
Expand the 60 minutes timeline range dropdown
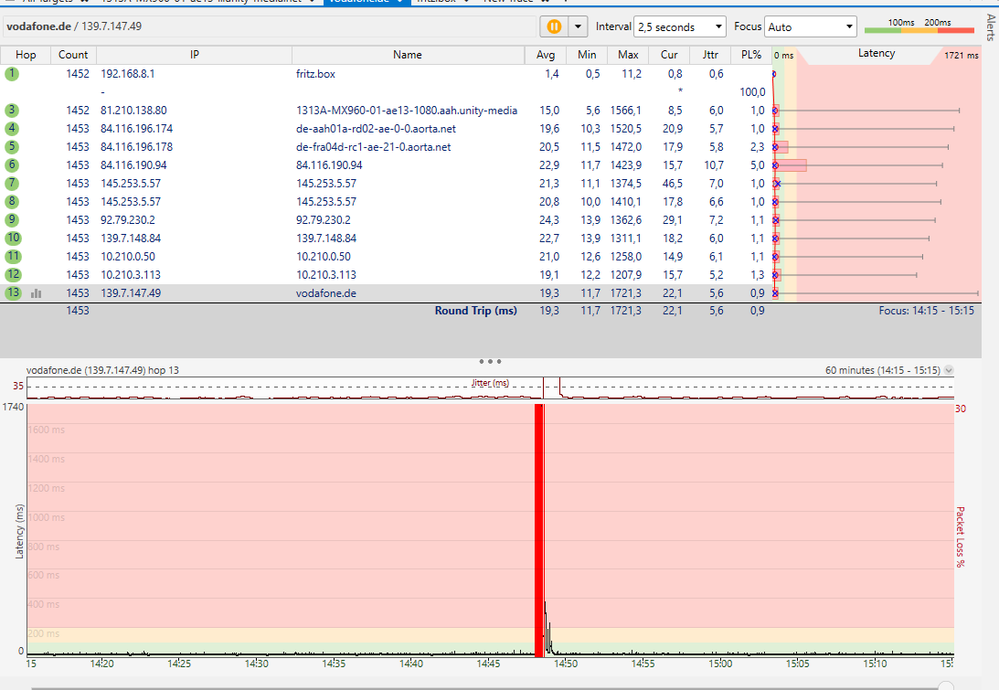pyautogui.click(x=949, y=370)
